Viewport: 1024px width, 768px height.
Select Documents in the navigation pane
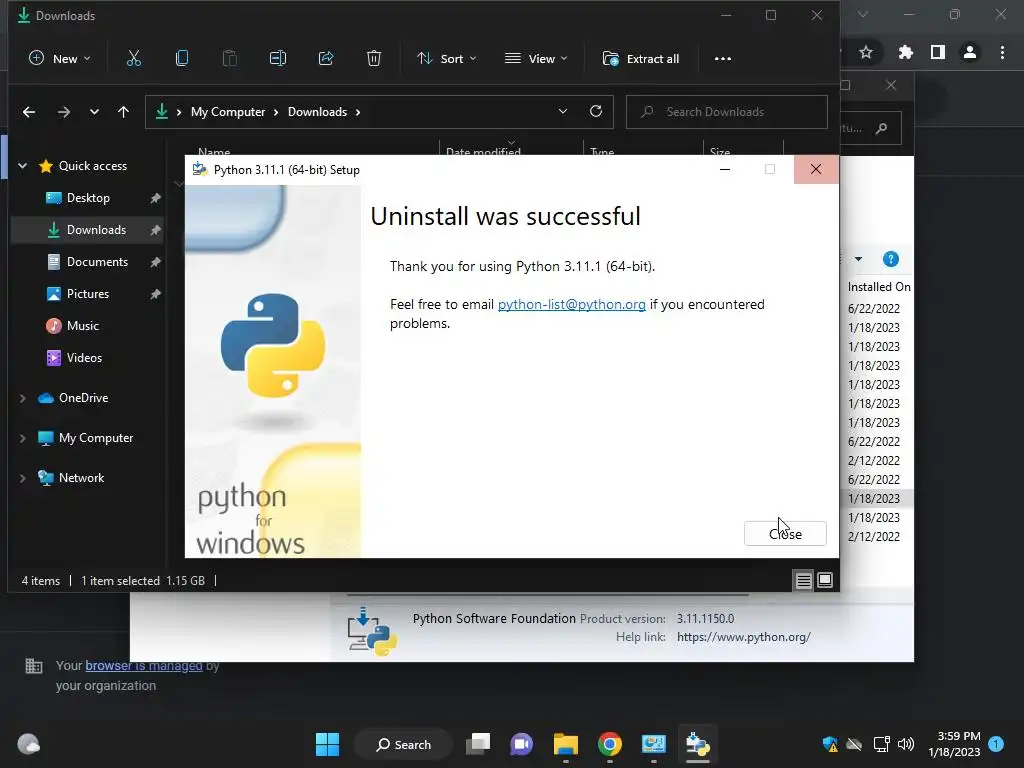[x=97, y=262]
